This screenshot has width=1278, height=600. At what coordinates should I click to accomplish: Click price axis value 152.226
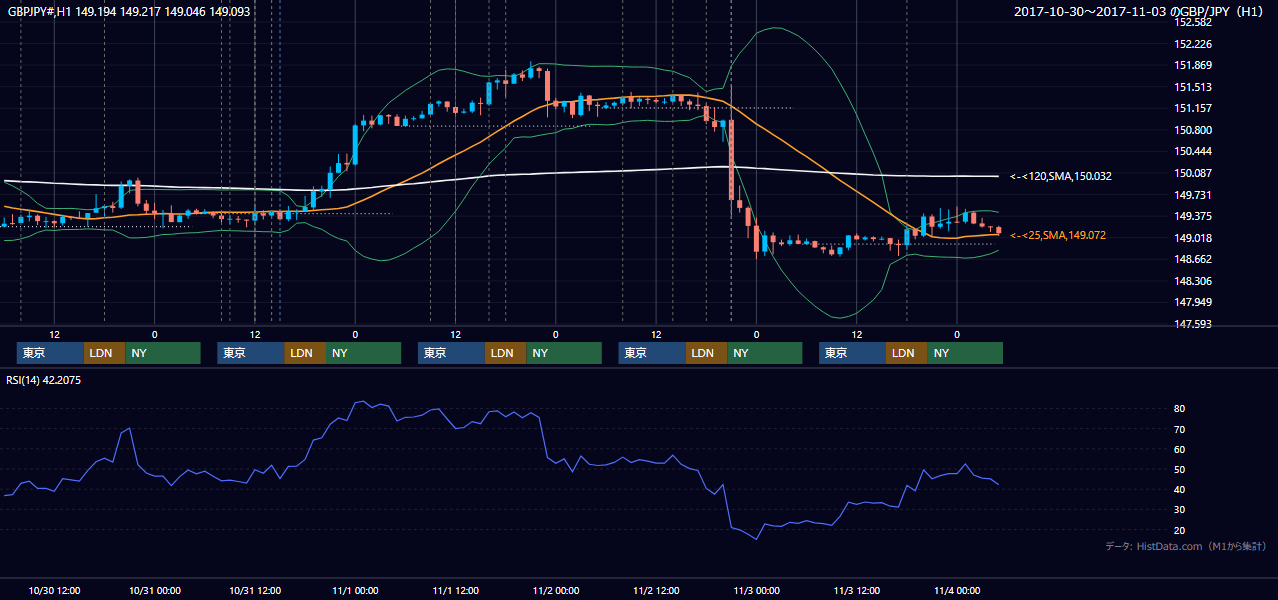point(1193,44)
